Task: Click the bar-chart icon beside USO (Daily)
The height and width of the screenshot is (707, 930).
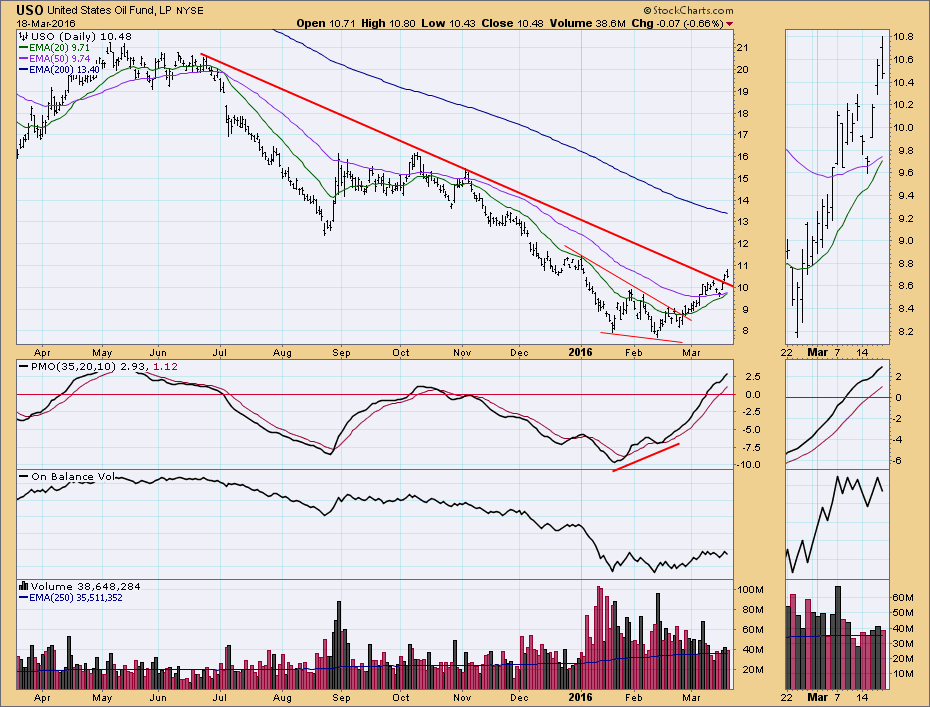Action: pos(24,36)
